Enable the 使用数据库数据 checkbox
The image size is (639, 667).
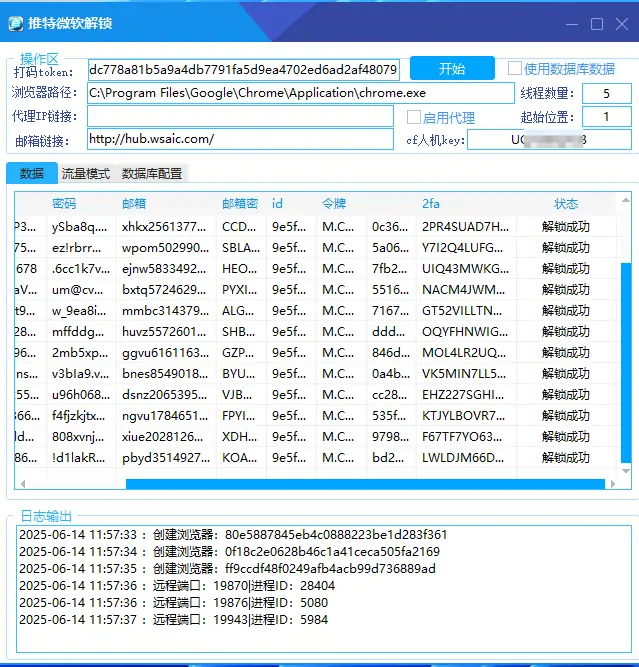tap(515, 68)
